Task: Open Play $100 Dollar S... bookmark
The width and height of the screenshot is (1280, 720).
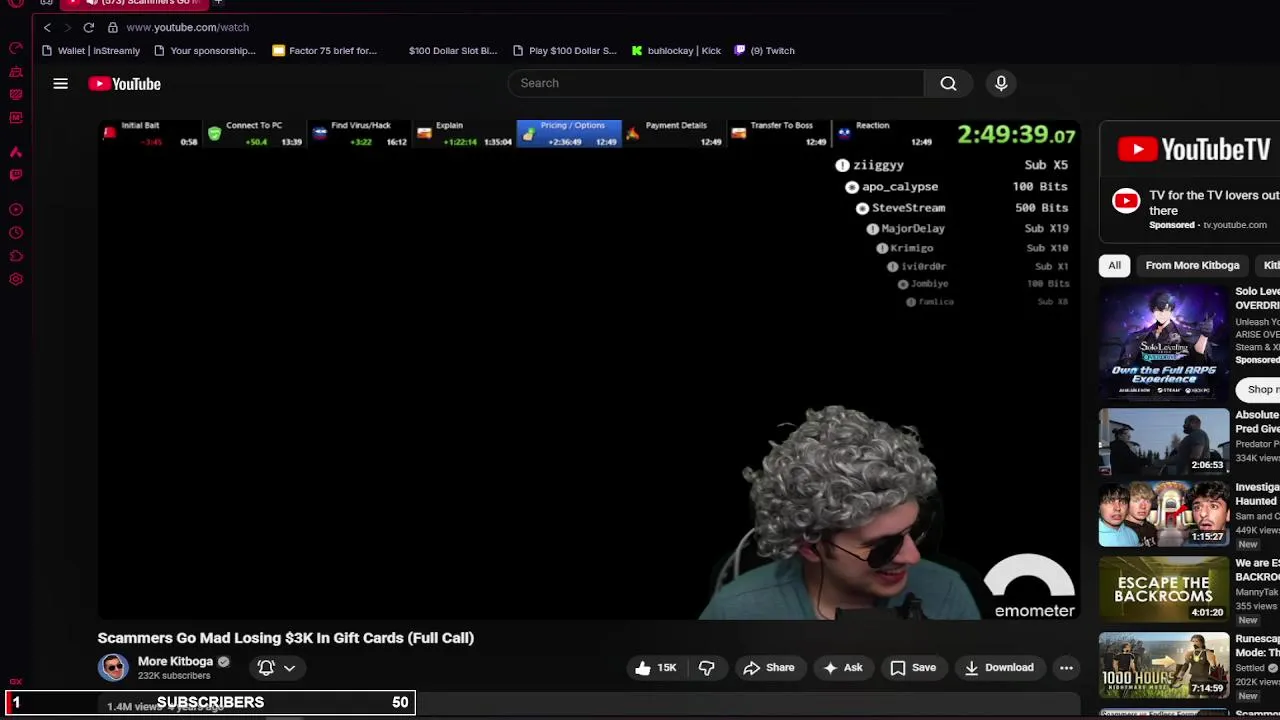Action: point(565,50)
